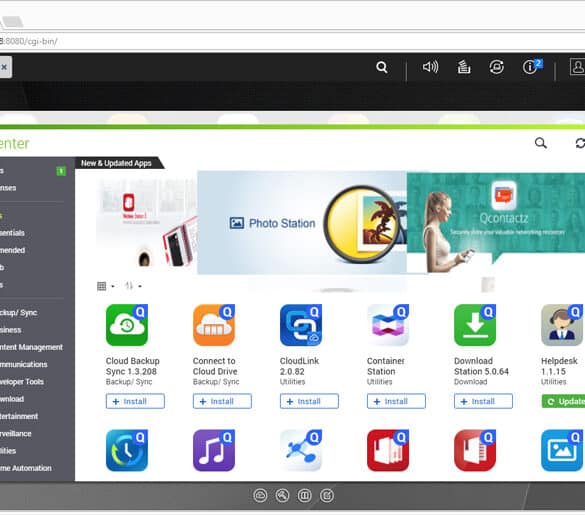Viewport: 585px width, 515px height.
Task: Click the feedback edit icon in bottom dock
Action: 327,496
